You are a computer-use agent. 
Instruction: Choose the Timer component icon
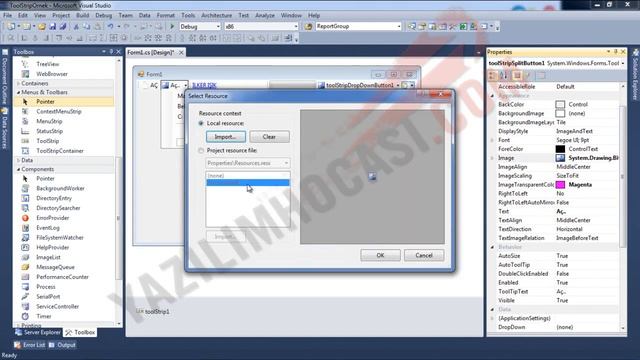click(x=25, y=316)
